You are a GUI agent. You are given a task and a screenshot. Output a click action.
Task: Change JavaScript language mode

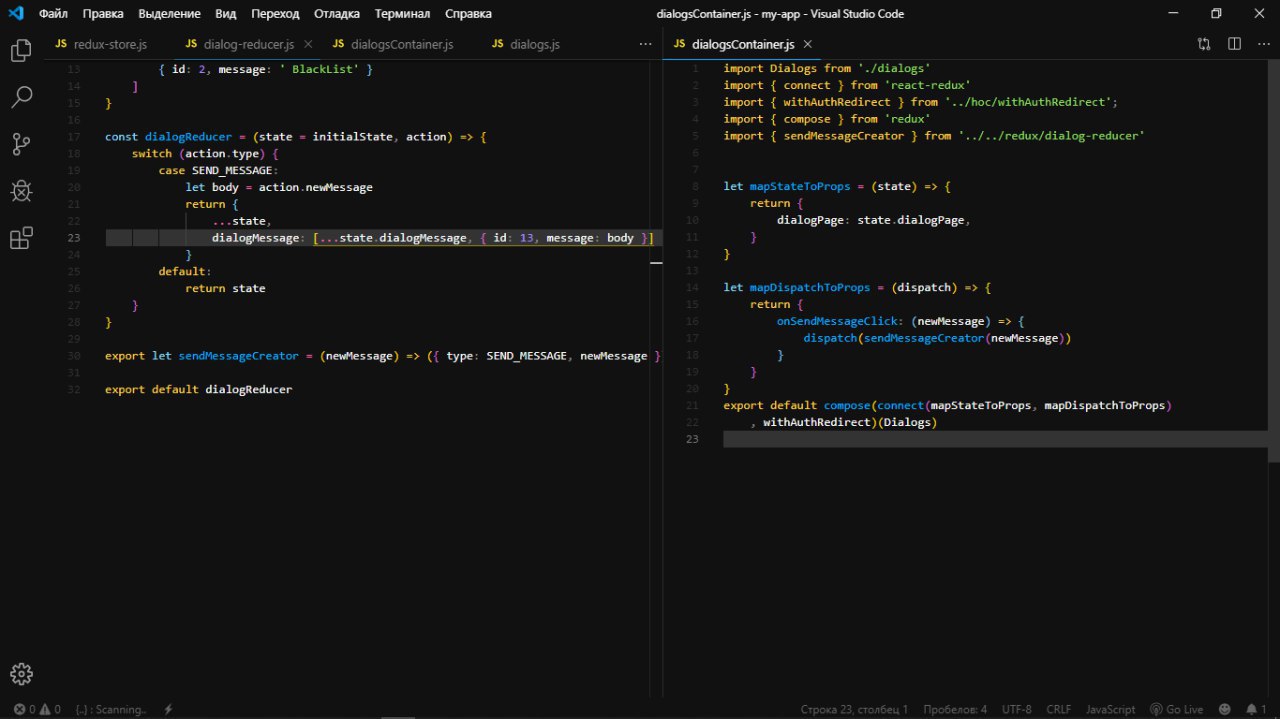1110,709
